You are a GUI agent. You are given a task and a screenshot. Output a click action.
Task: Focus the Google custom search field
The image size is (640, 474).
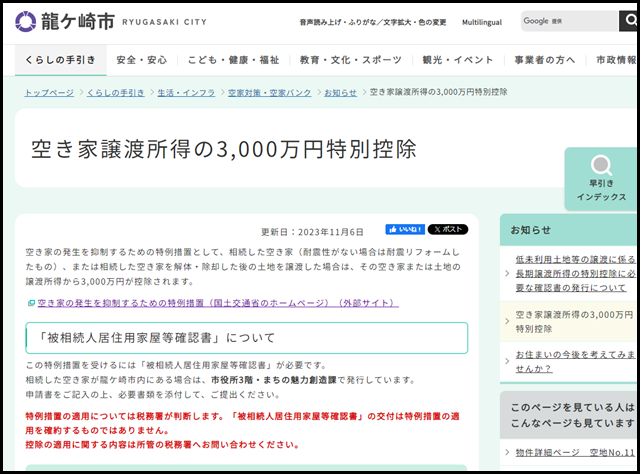point(570,21)
